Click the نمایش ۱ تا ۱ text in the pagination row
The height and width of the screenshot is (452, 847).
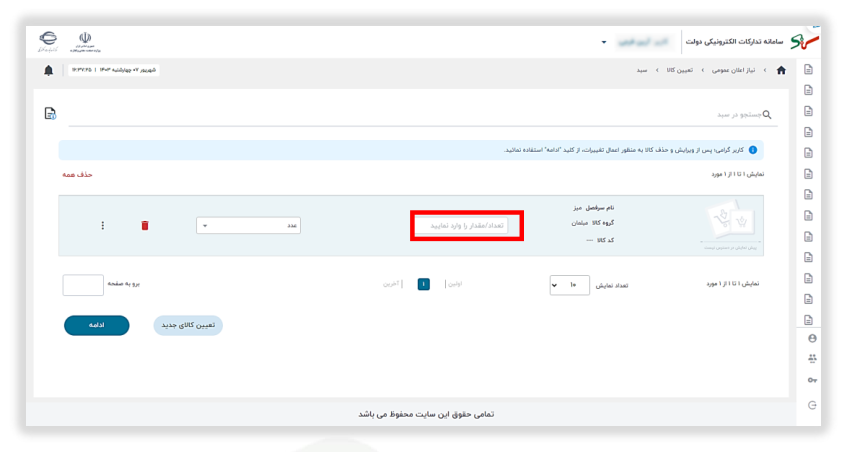point(733,284)
